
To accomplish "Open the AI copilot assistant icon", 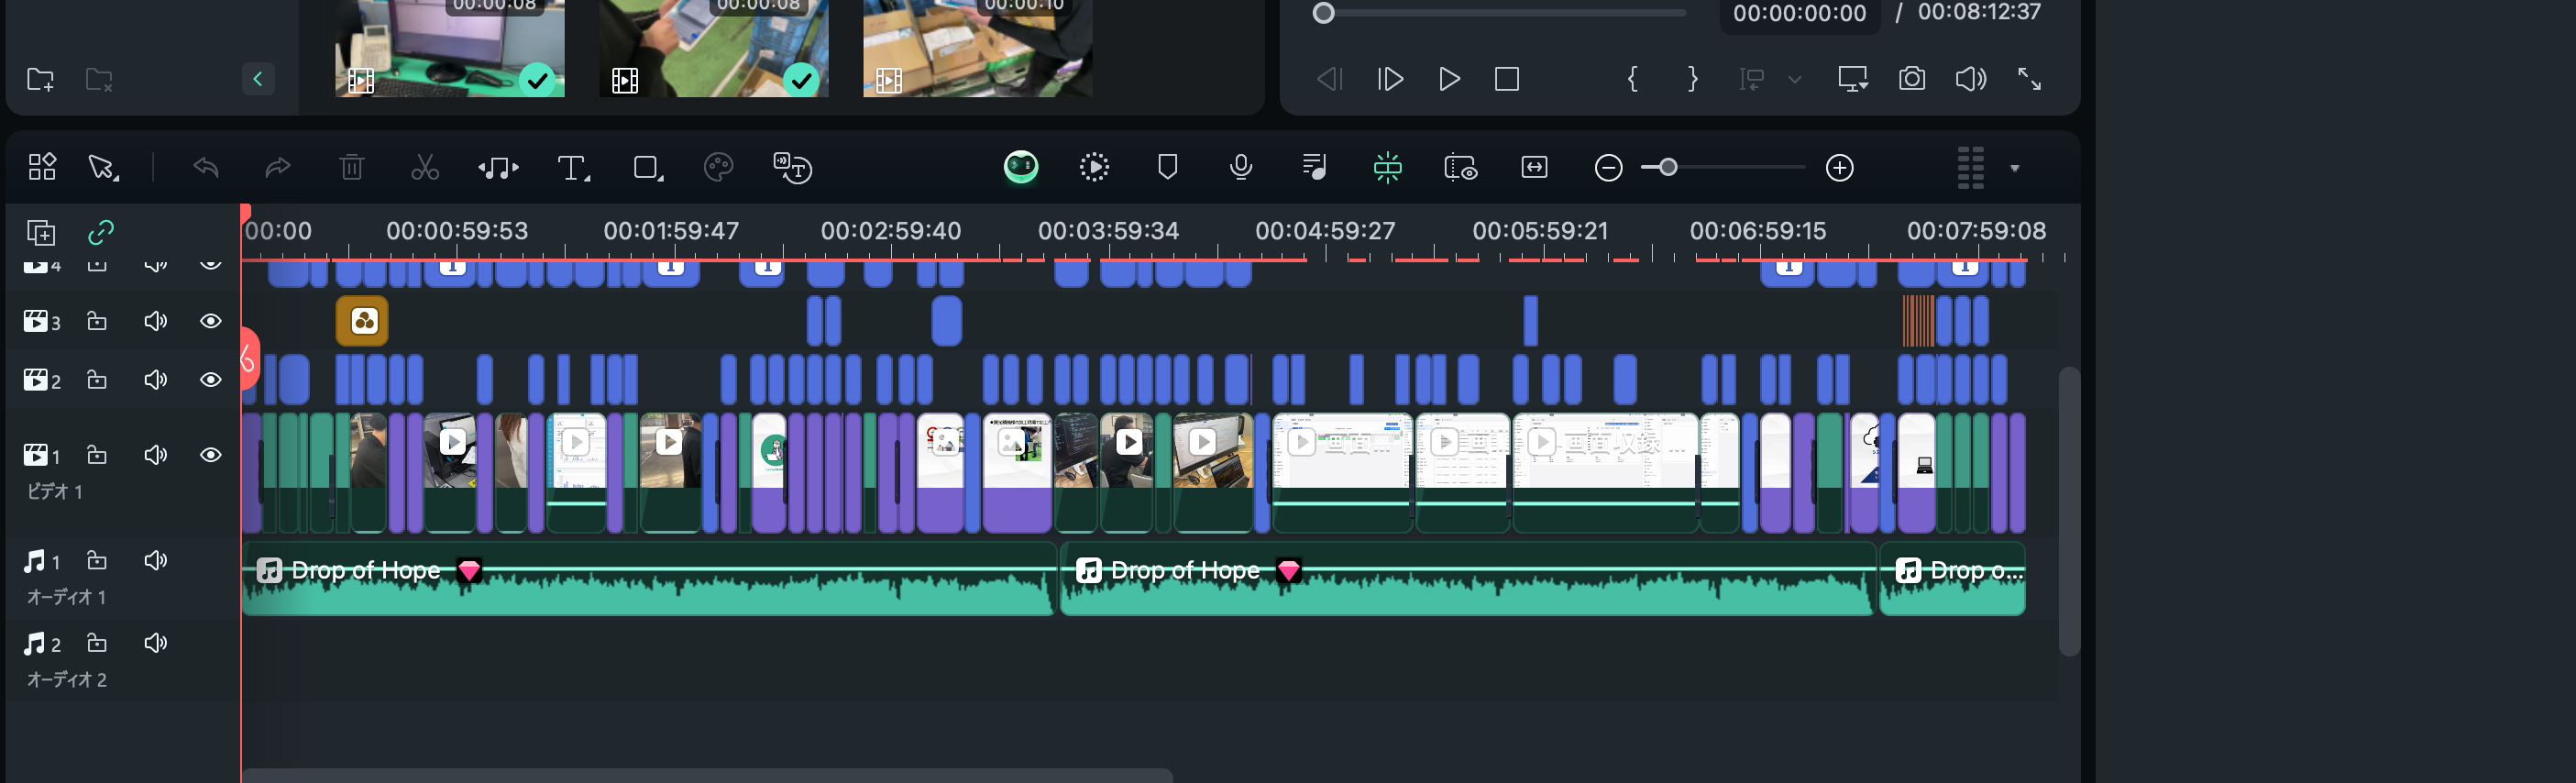I will point(1021,167).
